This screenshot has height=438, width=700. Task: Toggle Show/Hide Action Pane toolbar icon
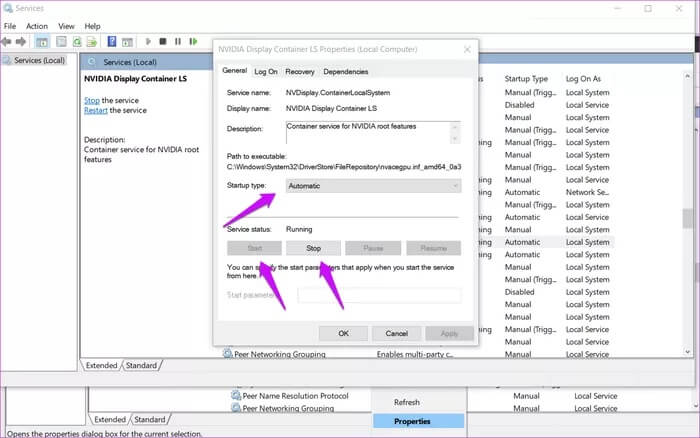(127, 42)
